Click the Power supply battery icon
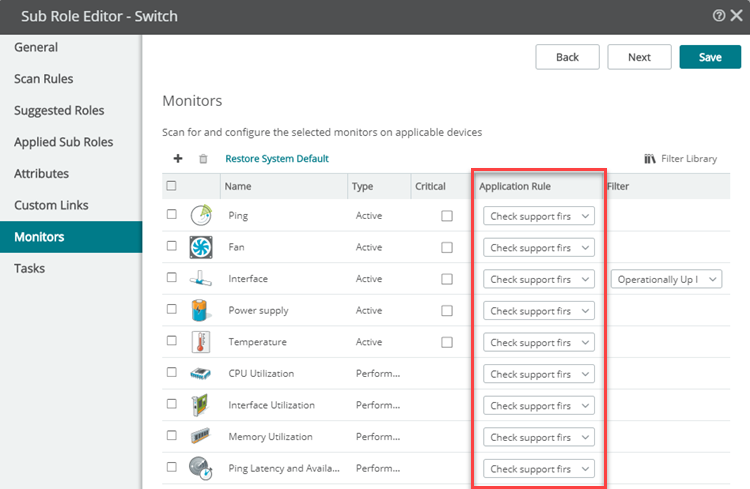Screen dimensions: 750x489 [x=200, y=310]
